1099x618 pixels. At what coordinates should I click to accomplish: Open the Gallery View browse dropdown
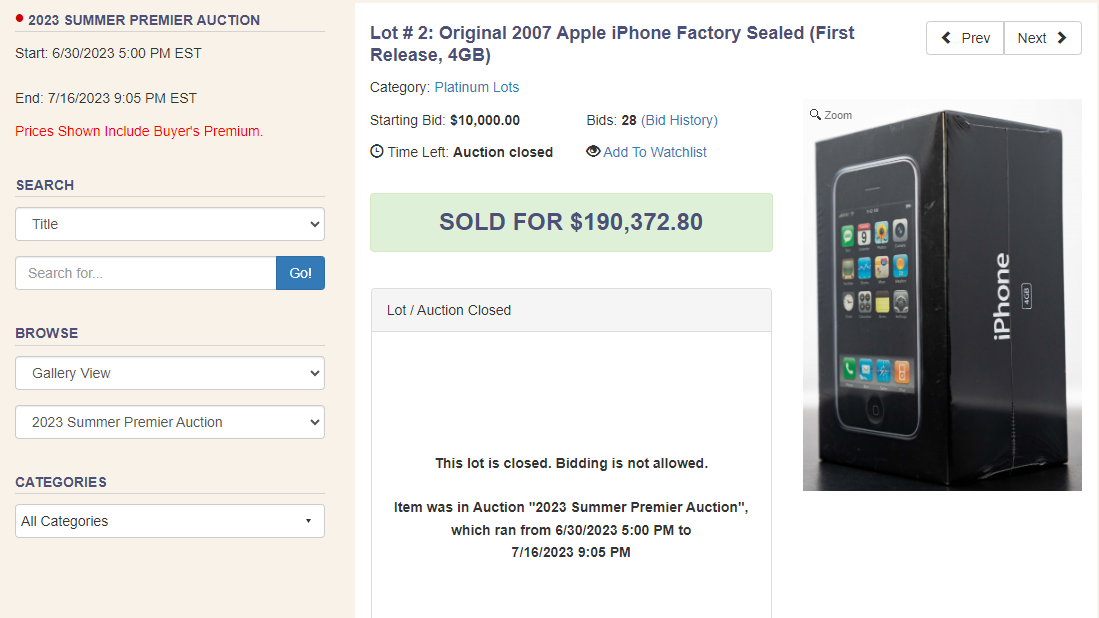click(169, 372)
